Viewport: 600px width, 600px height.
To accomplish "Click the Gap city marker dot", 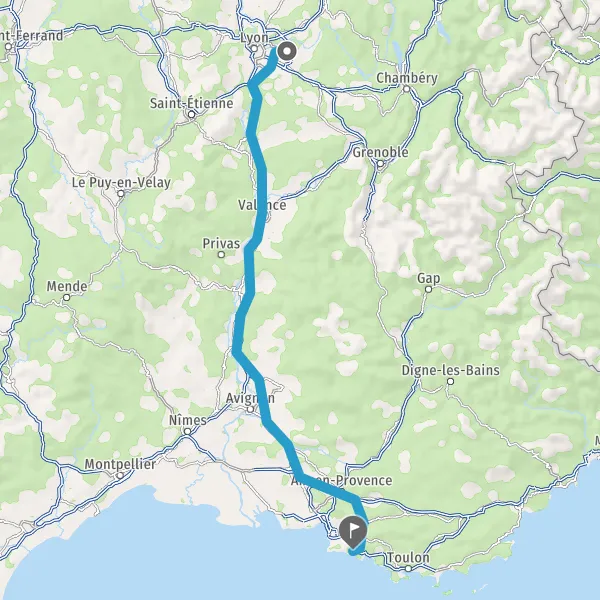I will click(429, 289).
